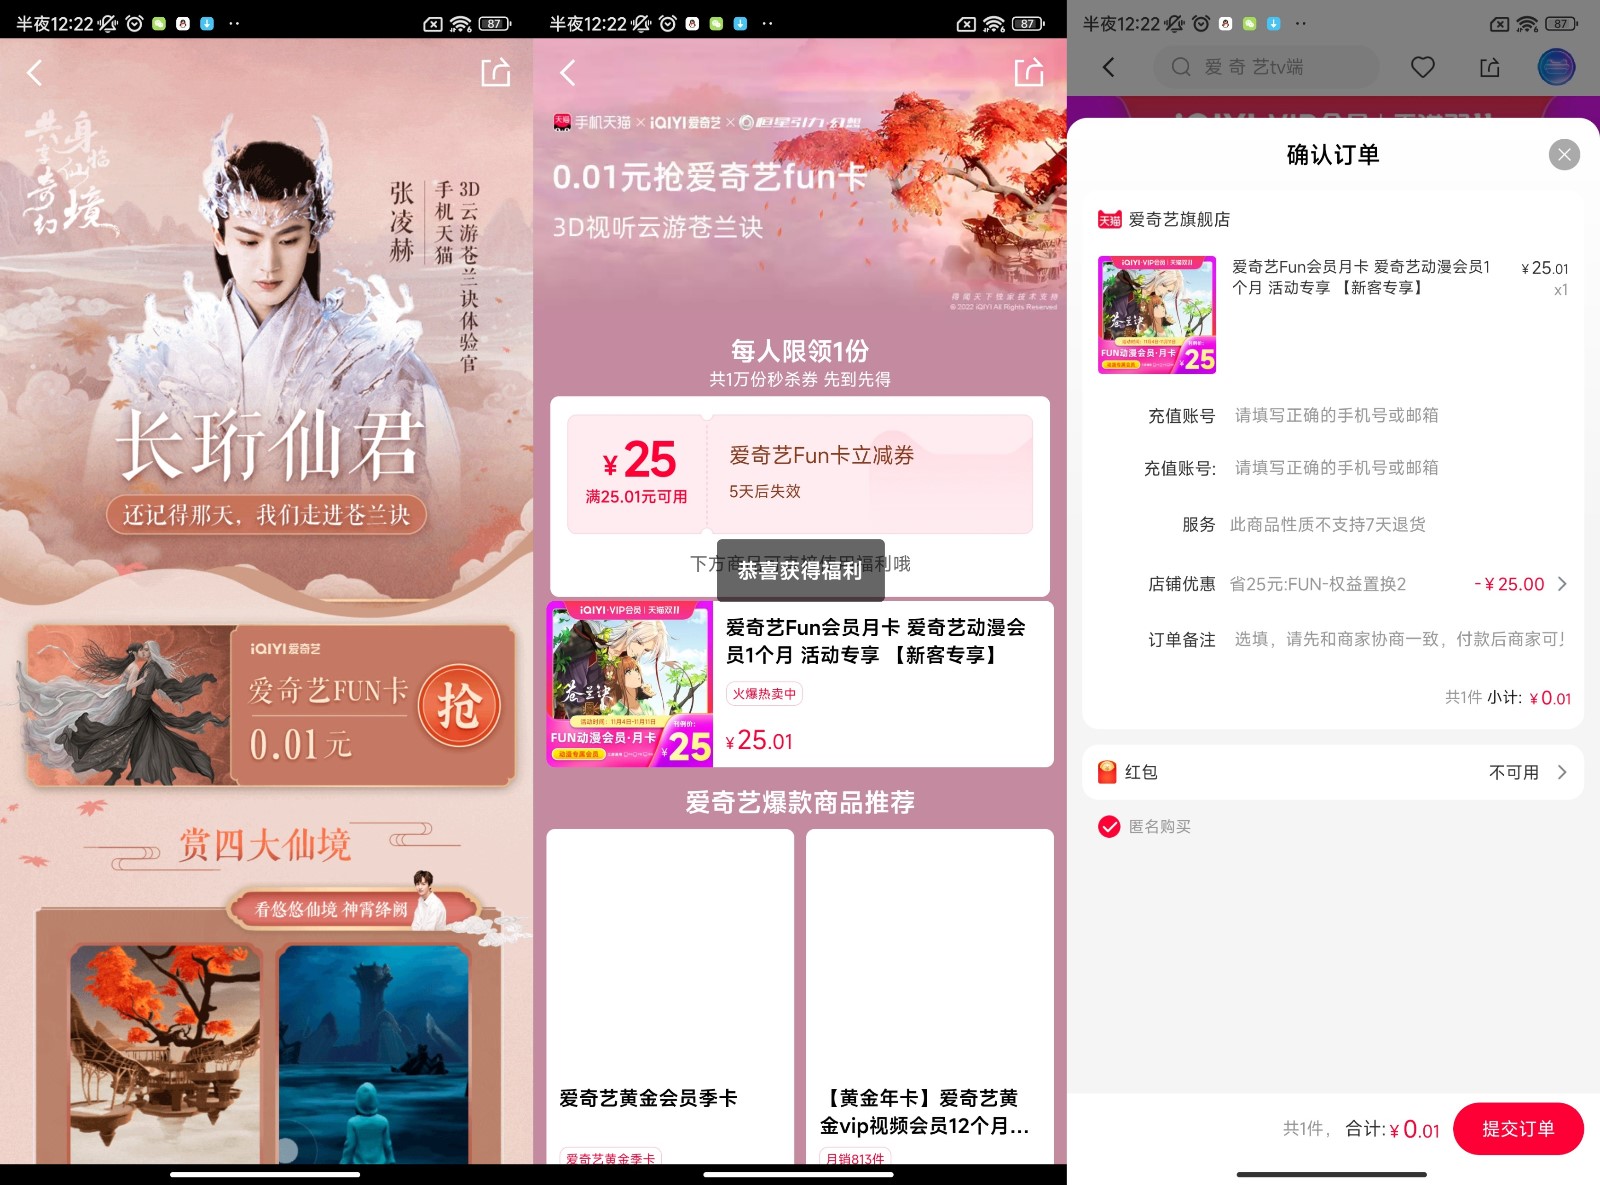
Task: Tap the round 抢 grab button
Action: (459, 706)
